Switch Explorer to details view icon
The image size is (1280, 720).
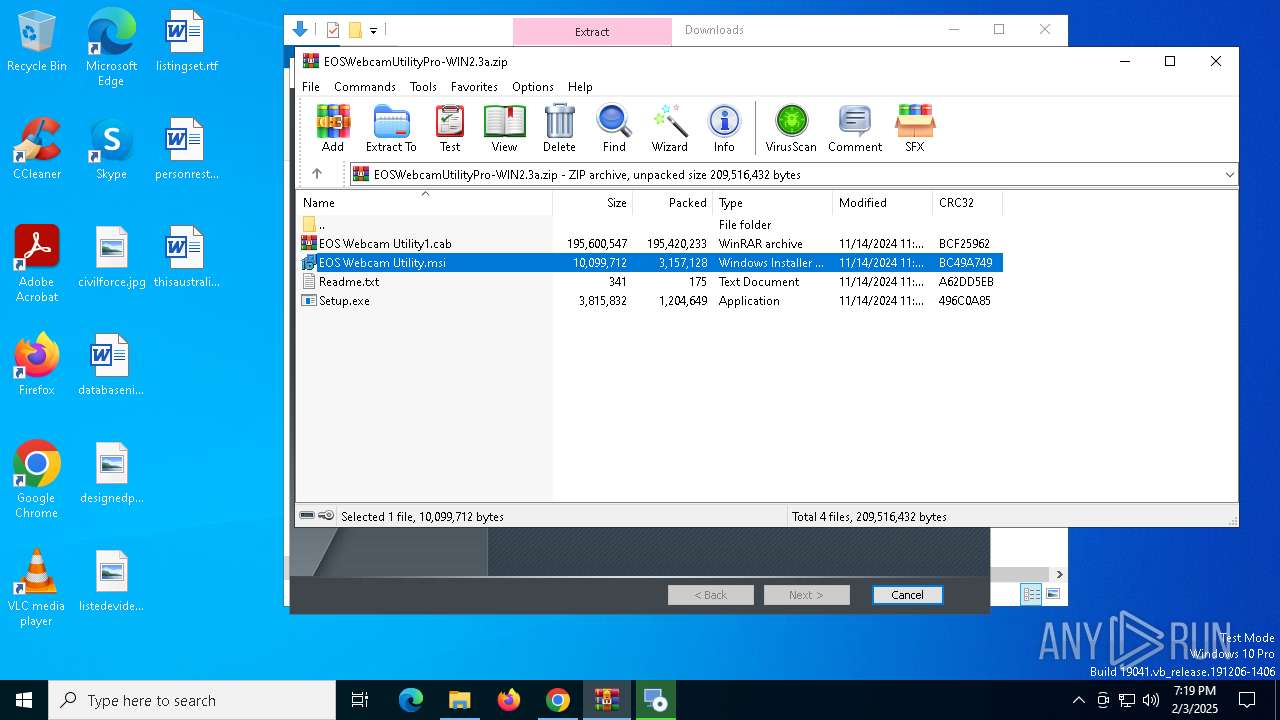point(1031,595)
